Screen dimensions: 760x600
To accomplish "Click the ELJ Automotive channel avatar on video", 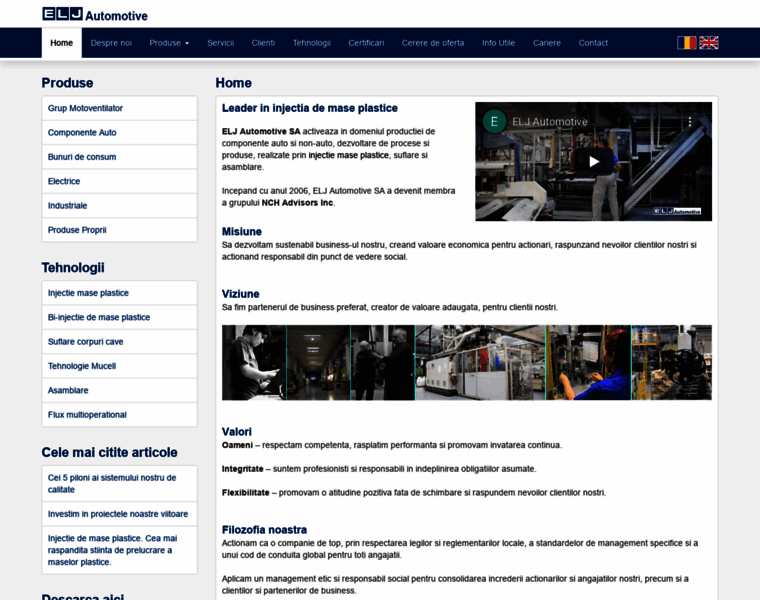I will click(494, 121).
